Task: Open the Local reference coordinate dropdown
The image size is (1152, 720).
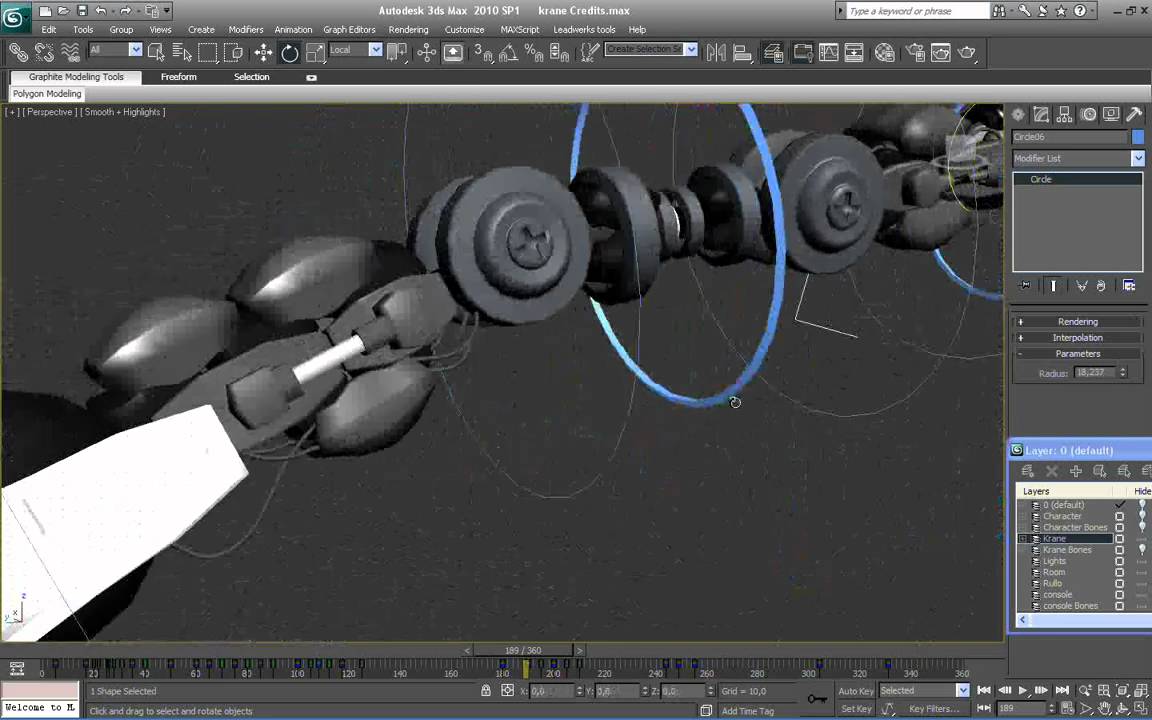Action: [x=375, y=49]
